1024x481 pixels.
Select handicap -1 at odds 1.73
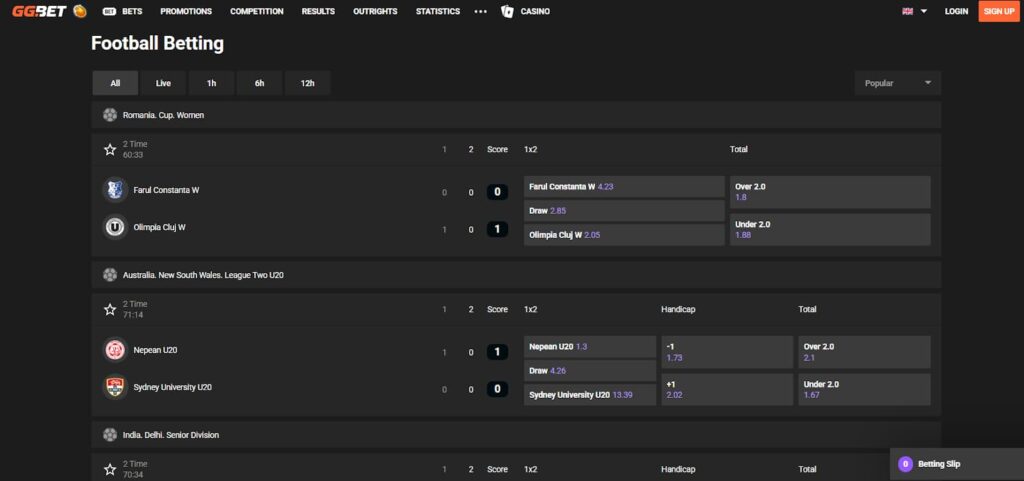728,352
